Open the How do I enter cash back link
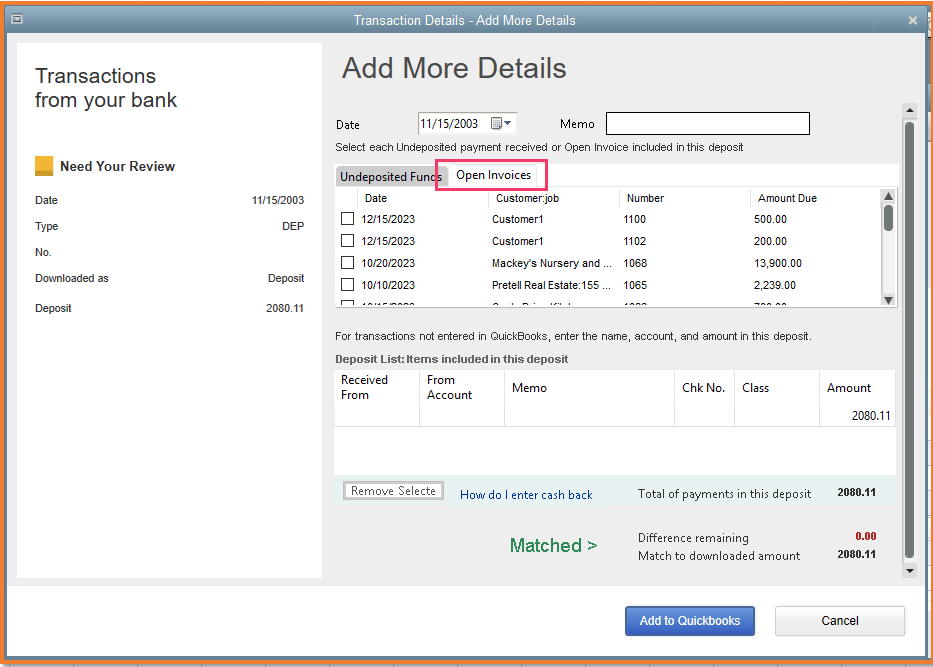The image size is (933, 667). 526,495
